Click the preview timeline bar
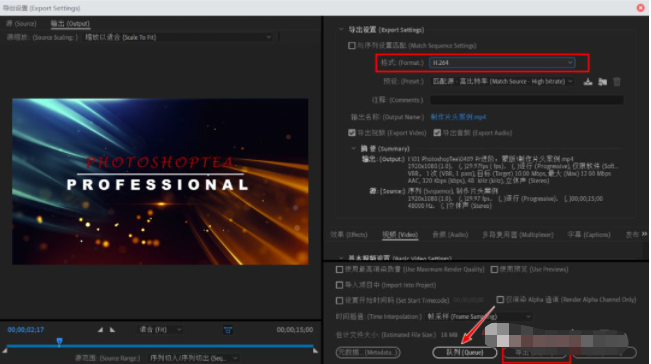 160,345
